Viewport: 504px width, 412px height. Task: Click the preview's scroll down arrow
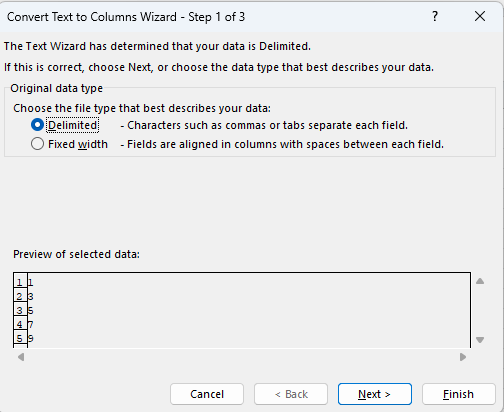pyautogui.click(x=480, y=340)
